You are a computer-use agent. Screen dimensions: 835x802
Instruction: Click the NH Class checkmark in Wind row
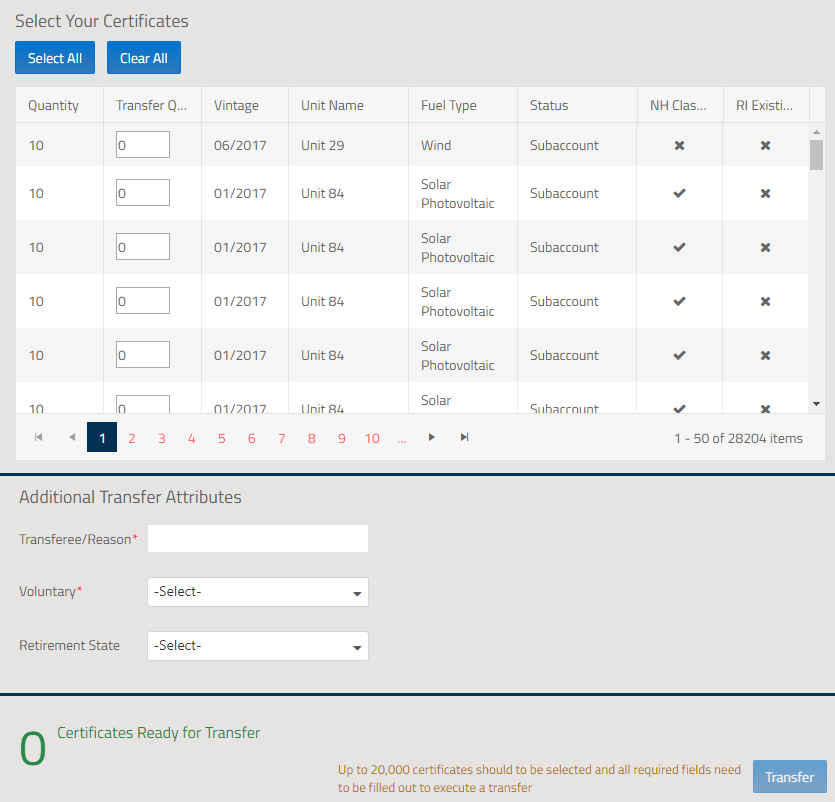(679, 146)
